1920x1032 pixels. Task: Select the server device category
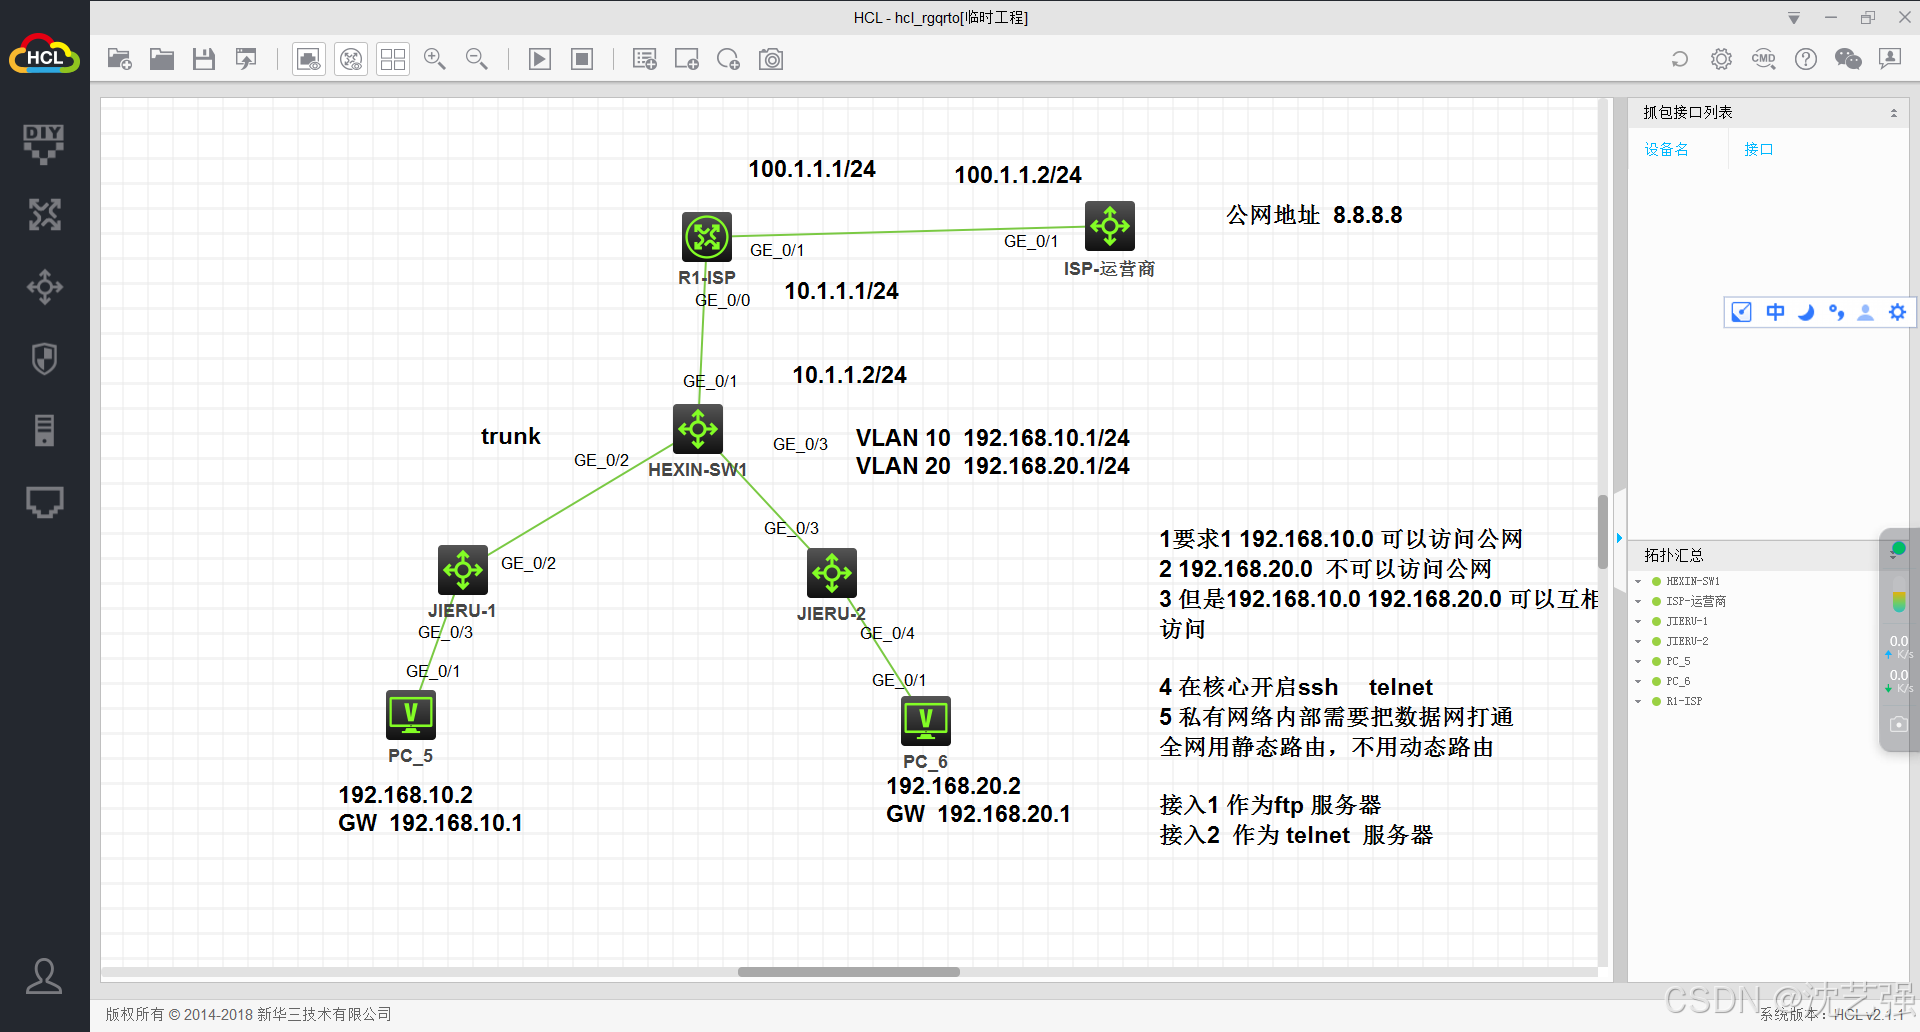tap(44, 431)
